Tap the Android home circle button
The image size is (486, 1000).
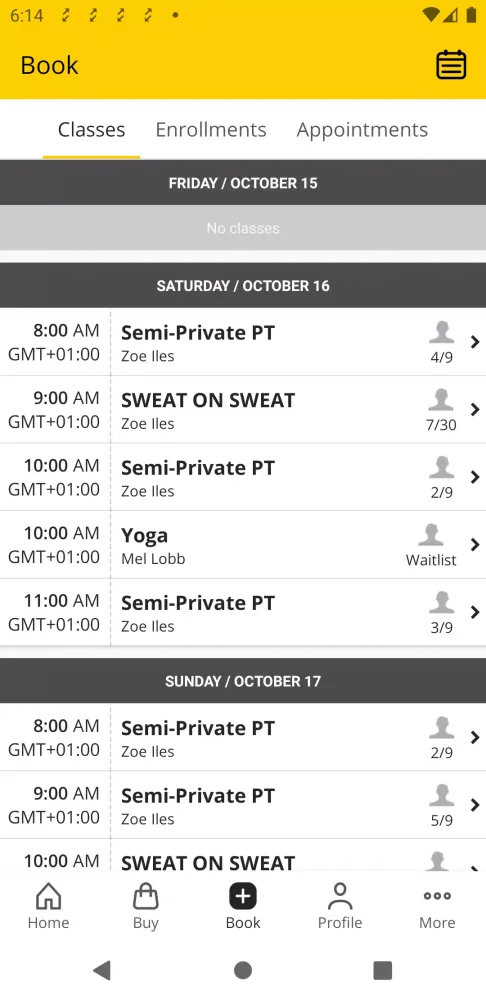pyautogui.click(x=243, y=970)
